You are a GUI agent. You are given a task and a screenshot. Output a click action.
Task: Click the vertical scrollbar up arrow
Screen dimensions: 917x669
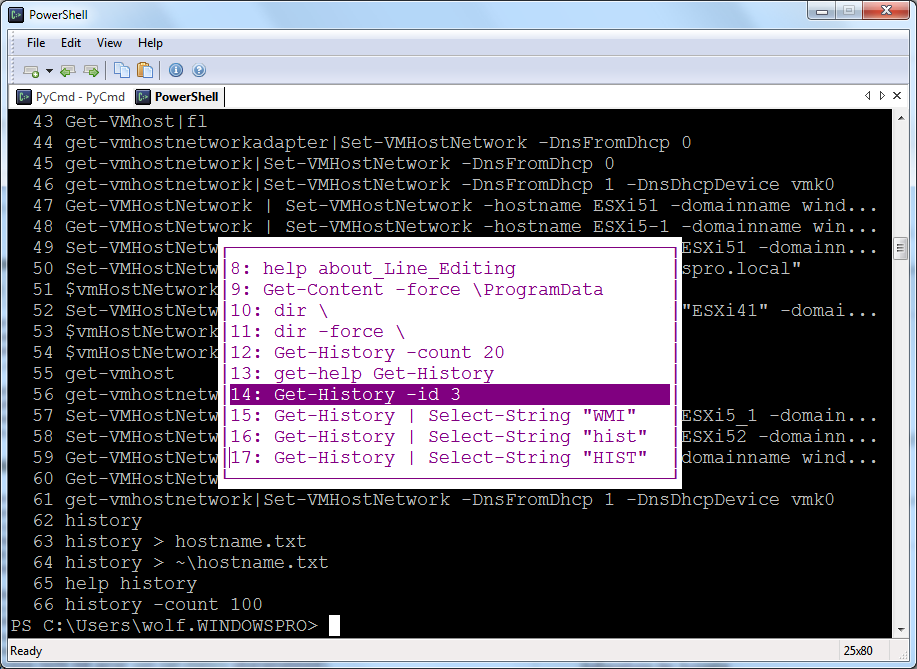coord(900,119)
